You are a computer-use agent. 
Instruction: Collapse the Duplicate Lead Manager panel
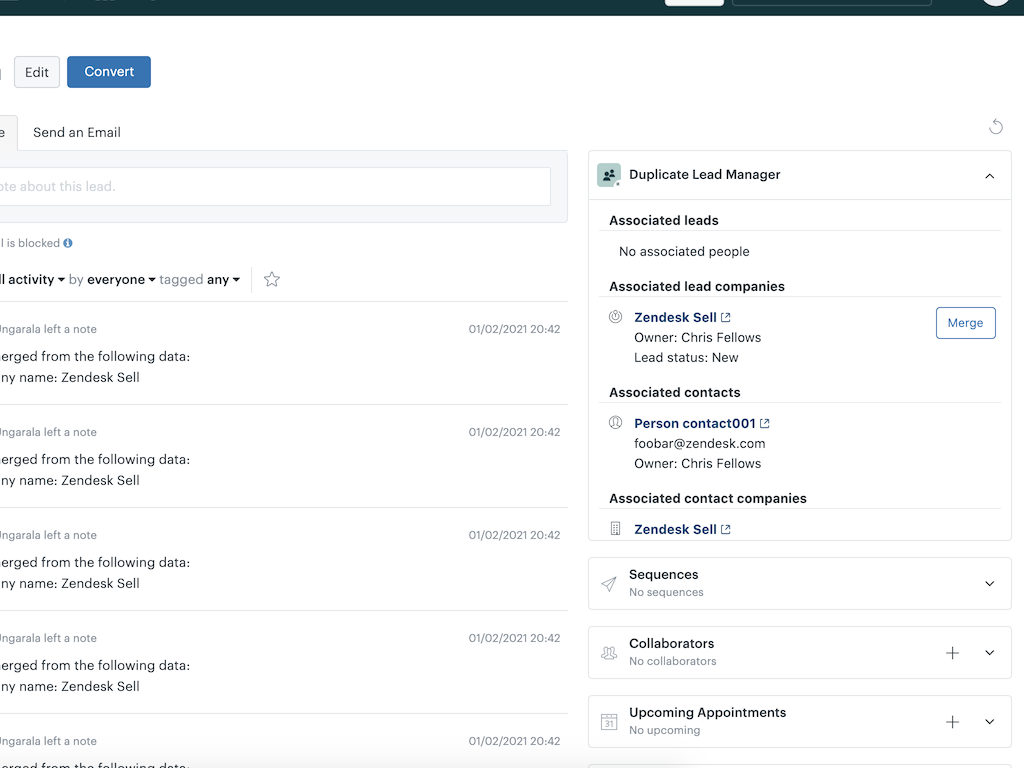point(989,175)
